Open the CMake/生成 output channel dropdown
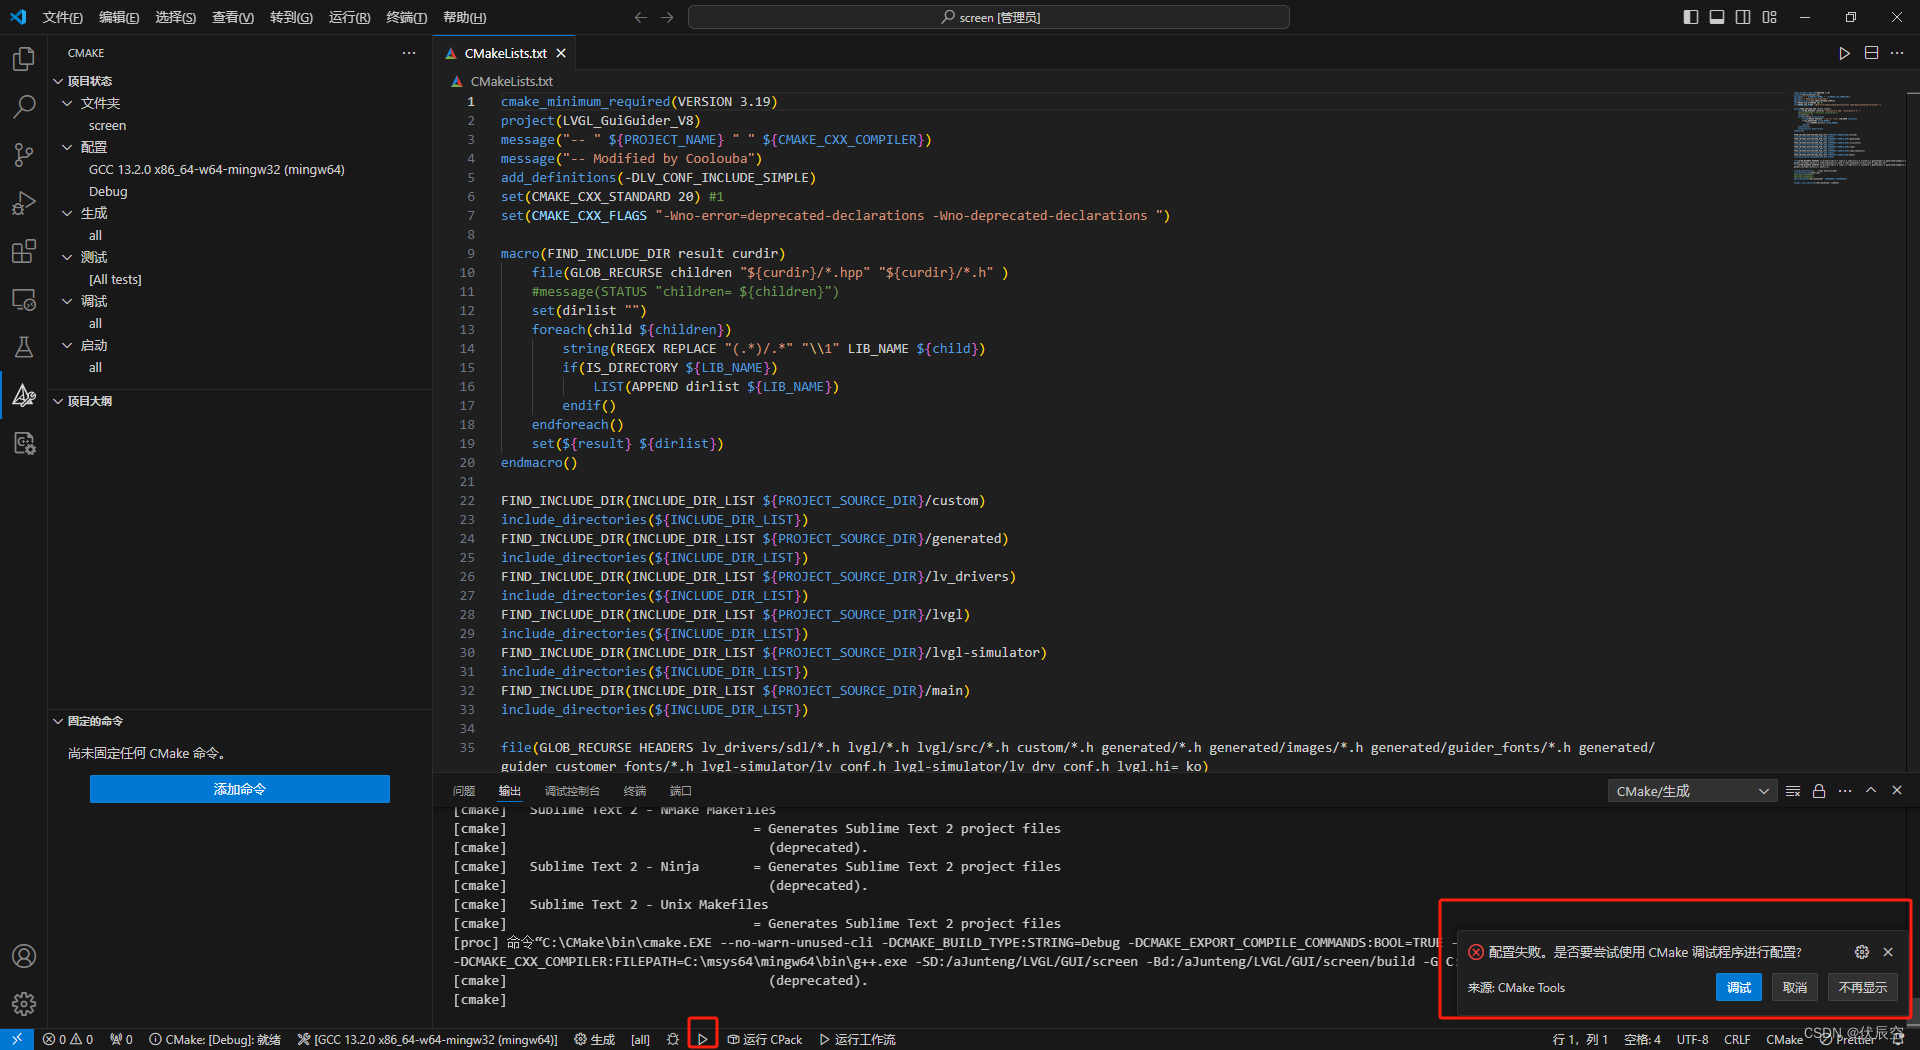The height and width of the screenshot is (1050, 1920). click(x=1692, y=791)
